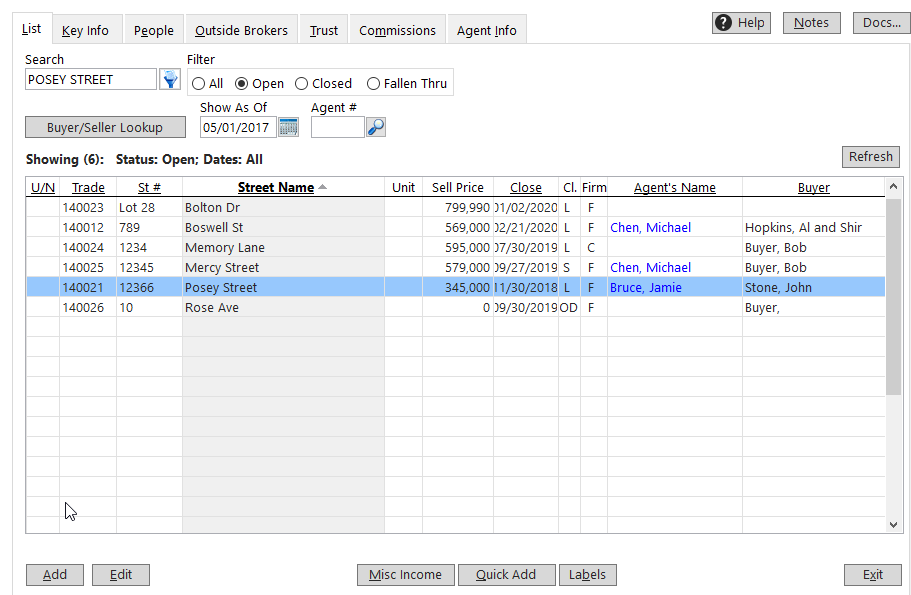Click inside the Search text field

pyautogui.click(x=90, y=78)
